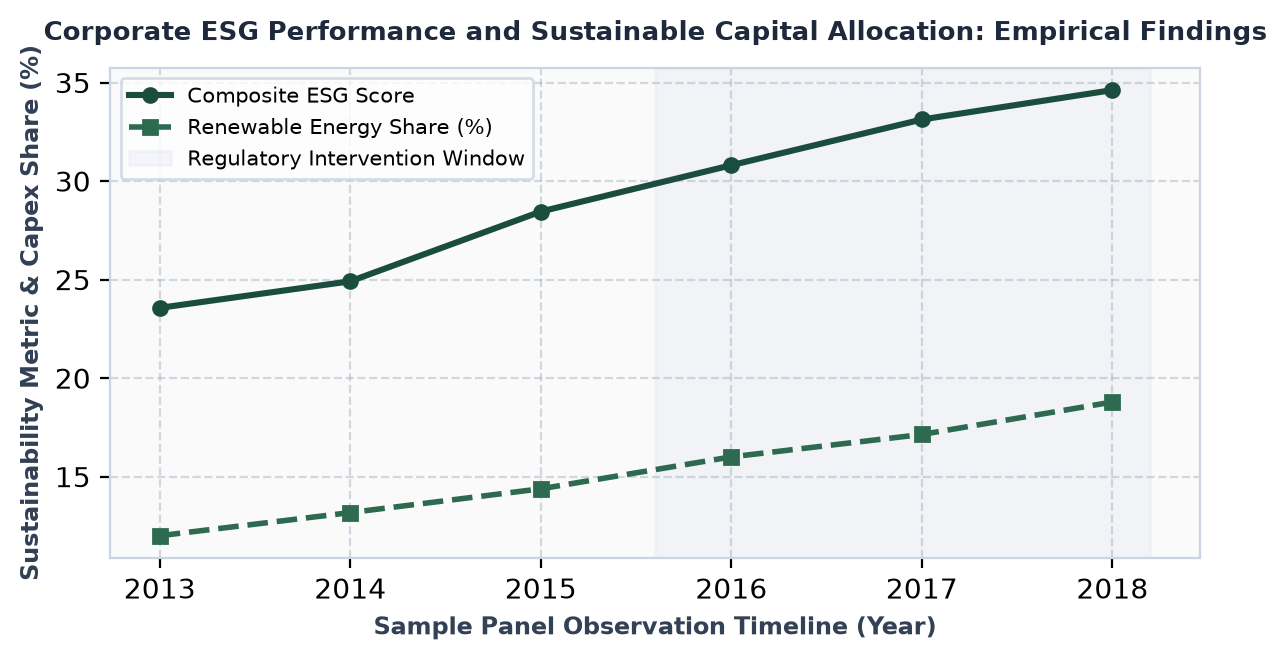Select the Regulatory Intervention Window legend swatch
This screenshot has height=660, width=1286.
[150, 158]
